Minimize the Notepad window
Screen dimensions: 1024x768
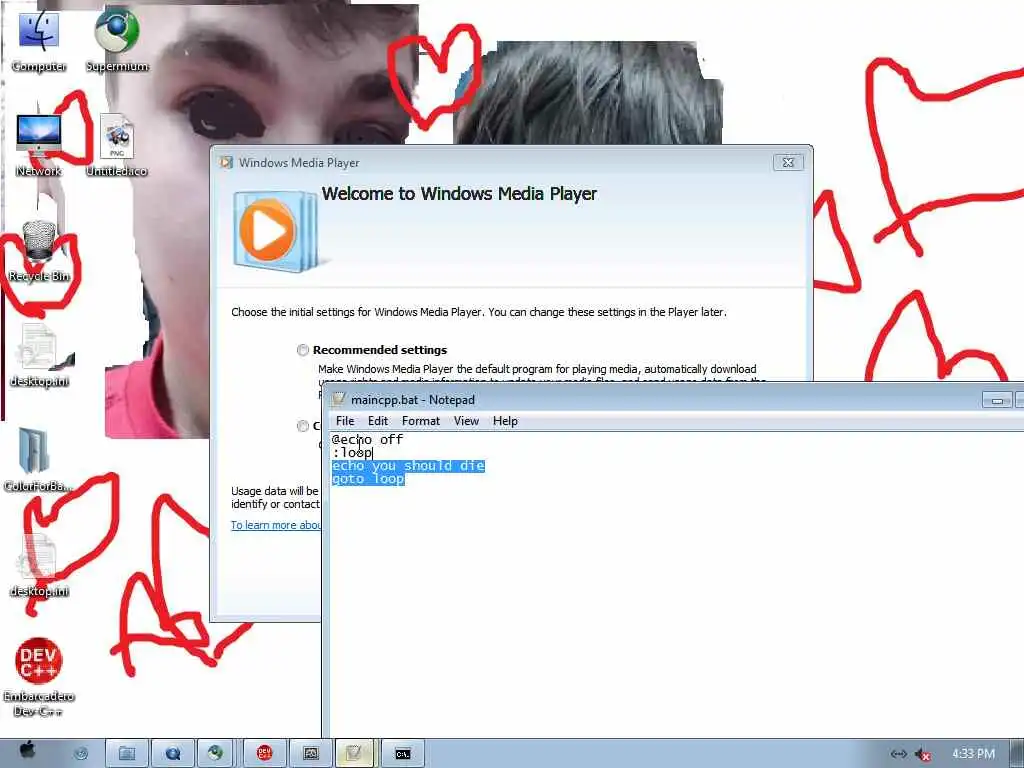(997, 400)
